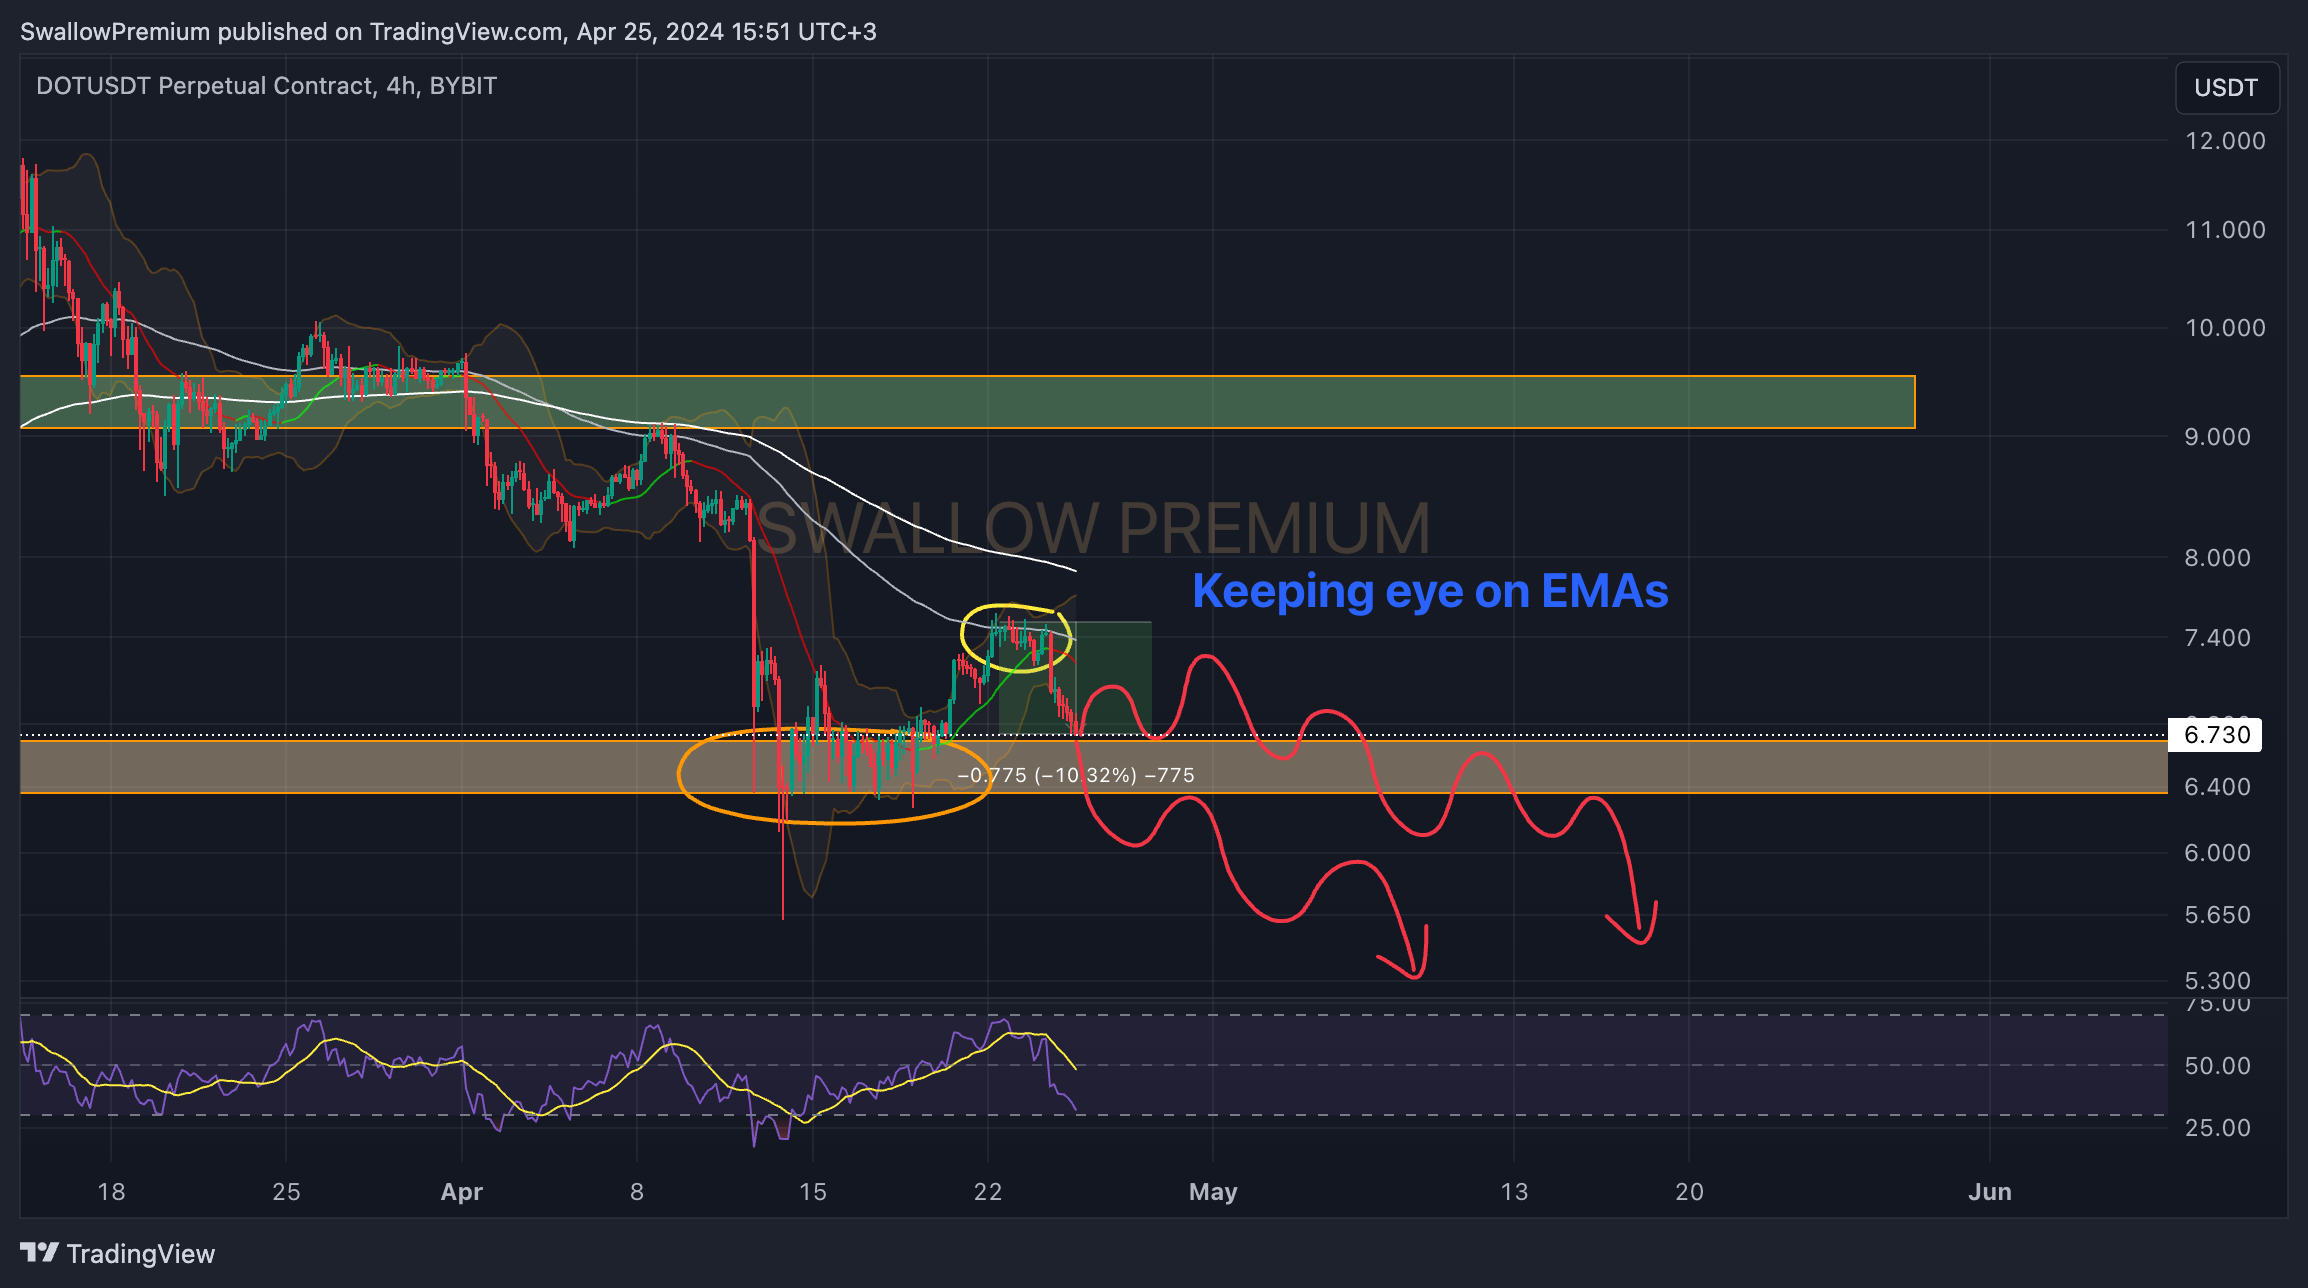Click the '20' date label on time axis
2308x1288 pixels.
coord(1690,1192)
